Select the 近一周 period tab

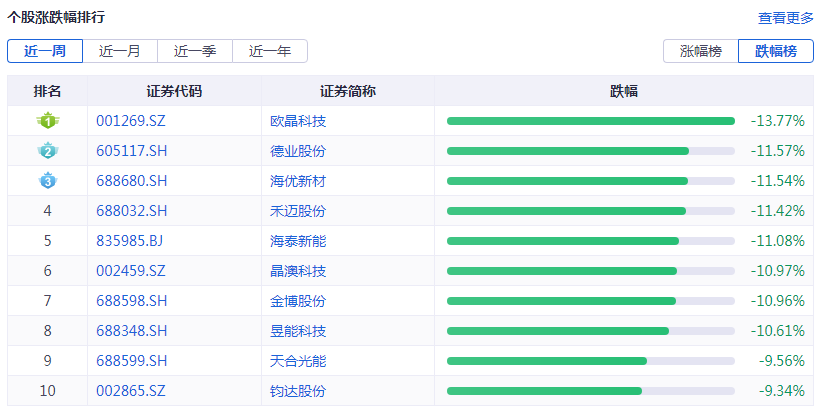(x=45, y=51)
